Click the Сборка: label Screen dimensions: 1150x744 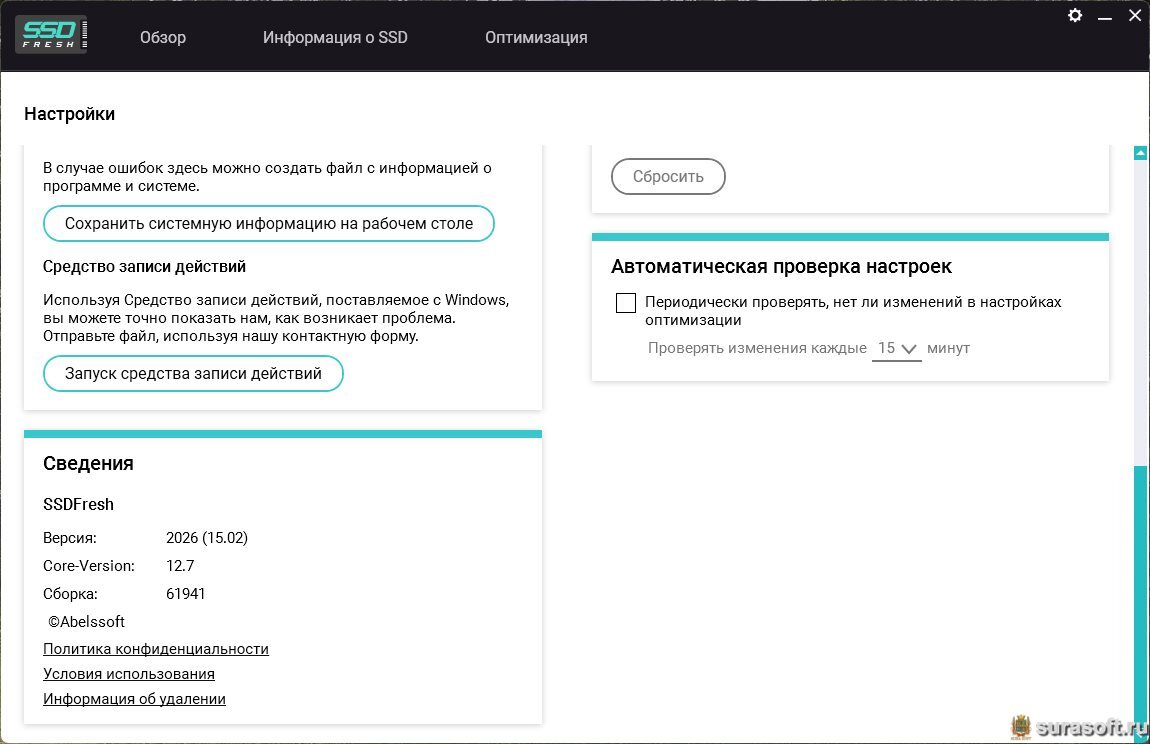click(70, 594)
